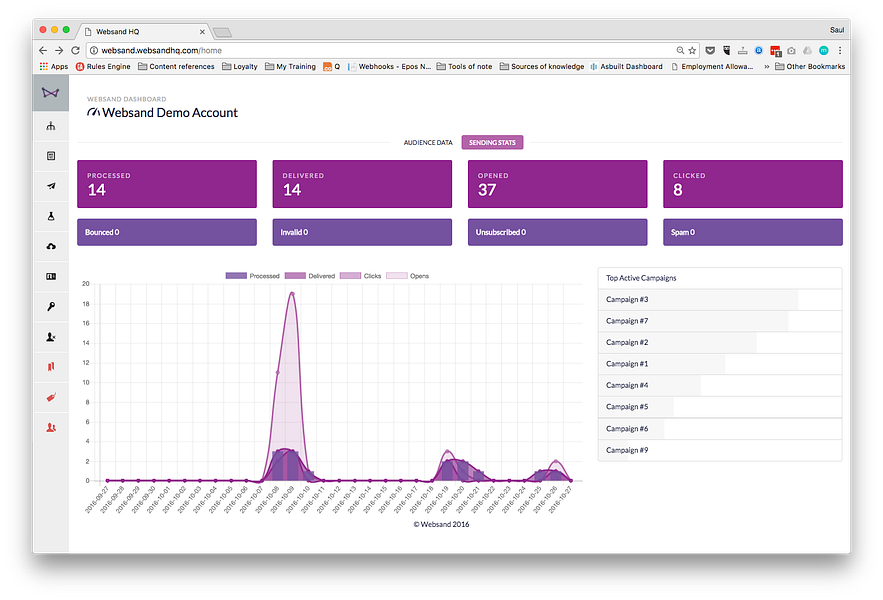Select Campaign #3 in top campaigns

[720, 300]
